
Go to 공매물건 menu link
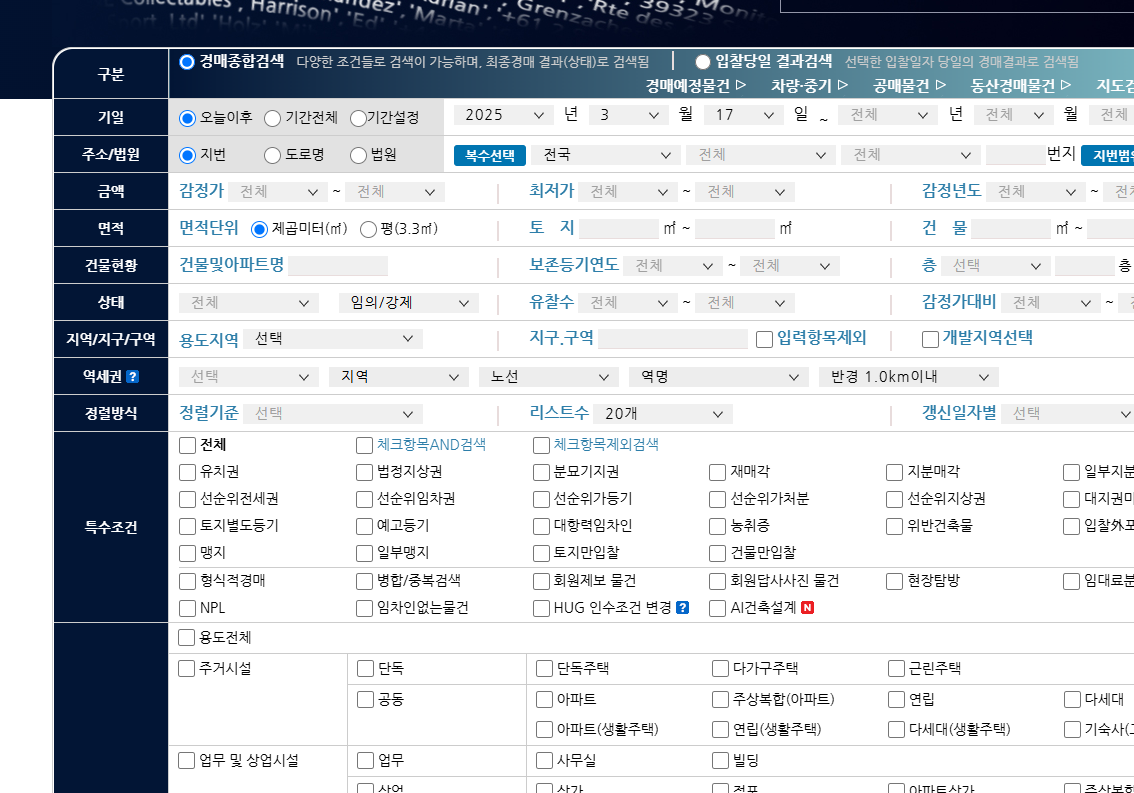[909, 86]
